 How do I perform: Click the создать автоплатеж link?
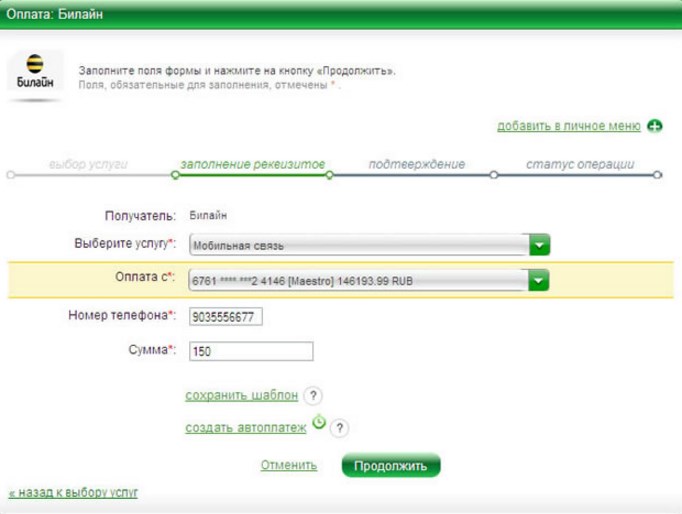coord(246,428)
